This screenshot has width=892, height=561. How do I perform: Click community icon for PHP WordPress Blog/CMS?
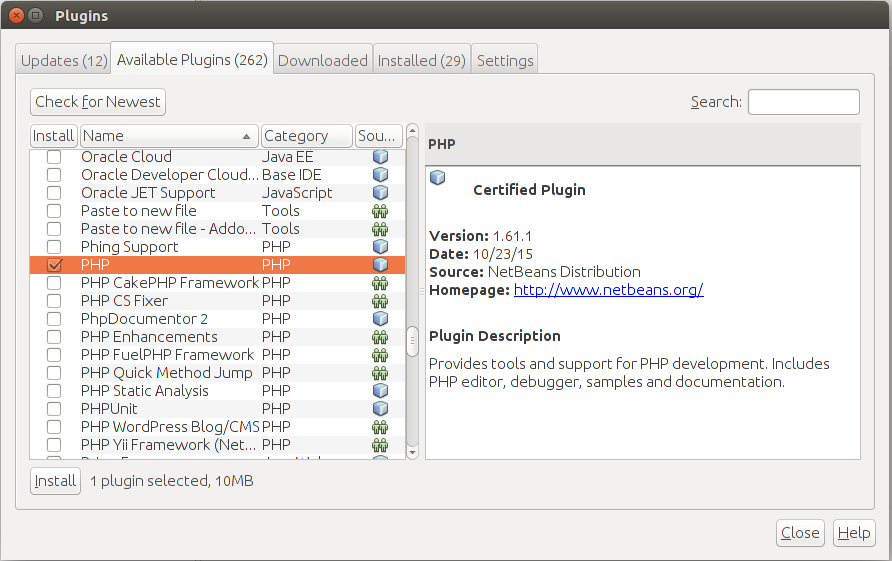point(380,427)
